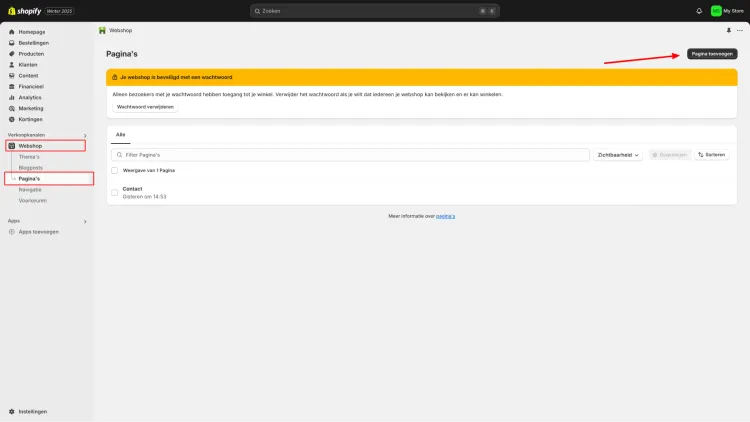Viewport: 750px width, 422px height.
Task: Click the Wachtwoord verwijderen button
Action: (145, 107)
